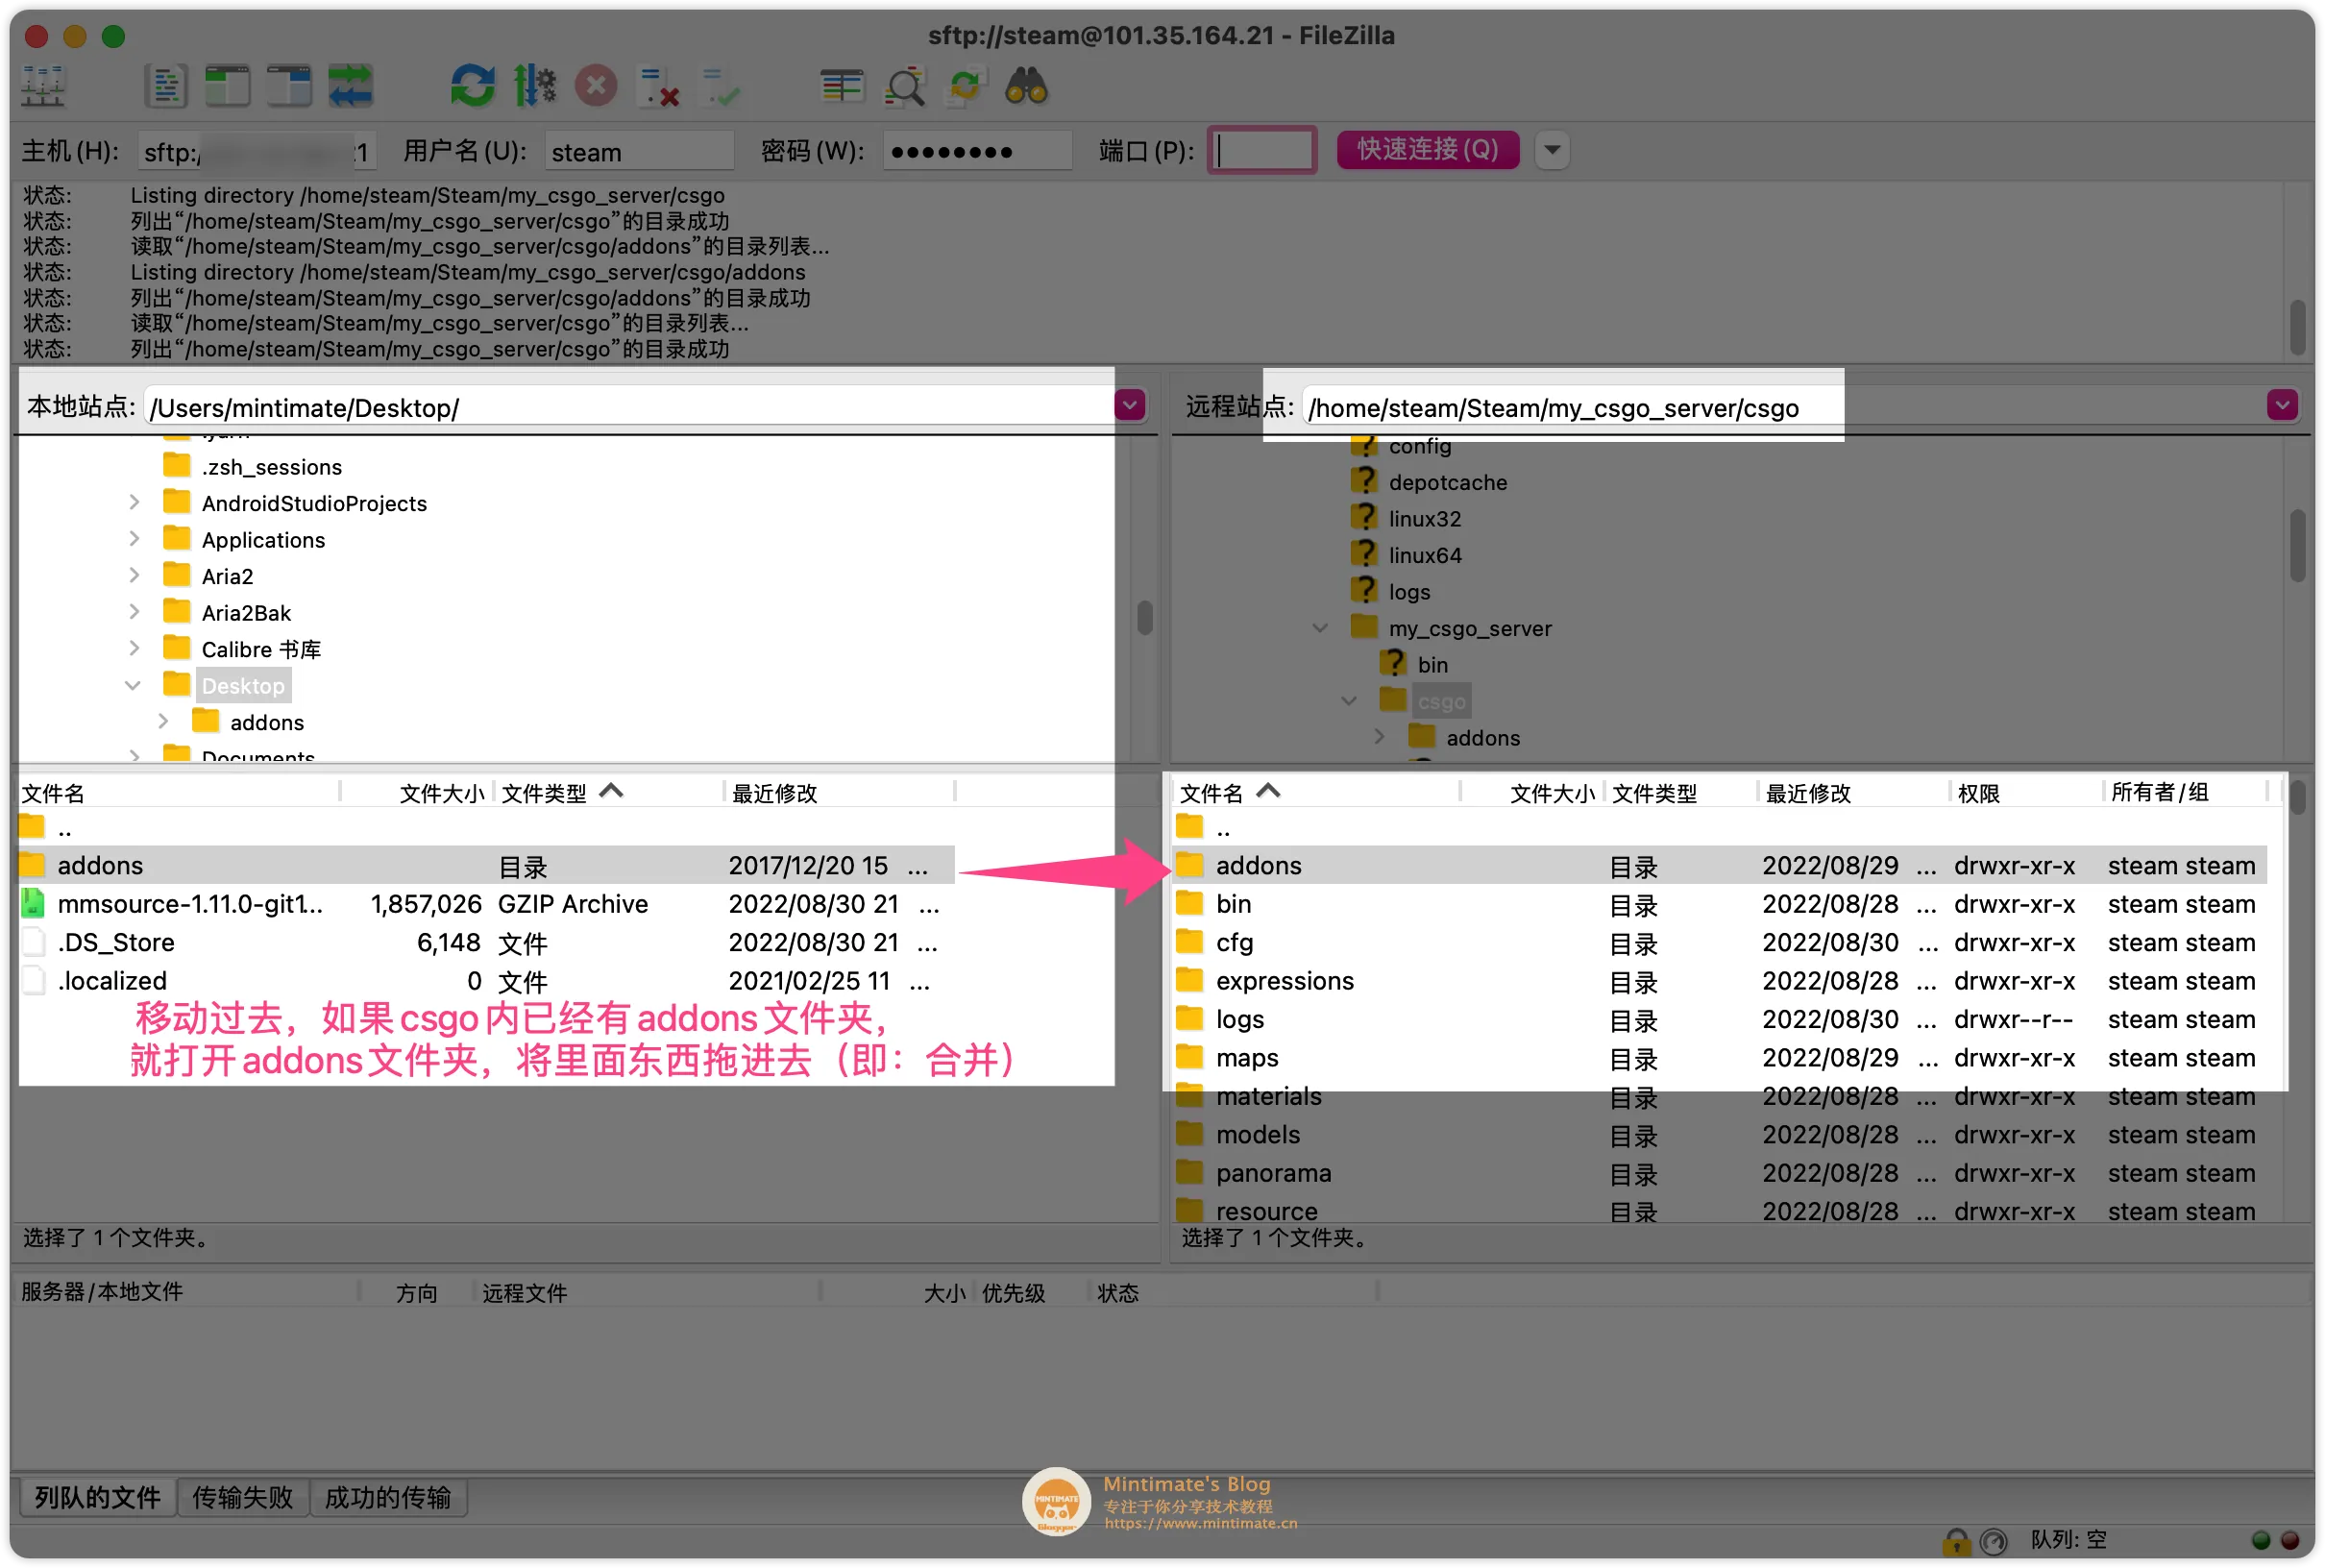Expand remote addons tree folder
The height and width of the screenshot is (1568, 2325).
tap(1379, 738)
